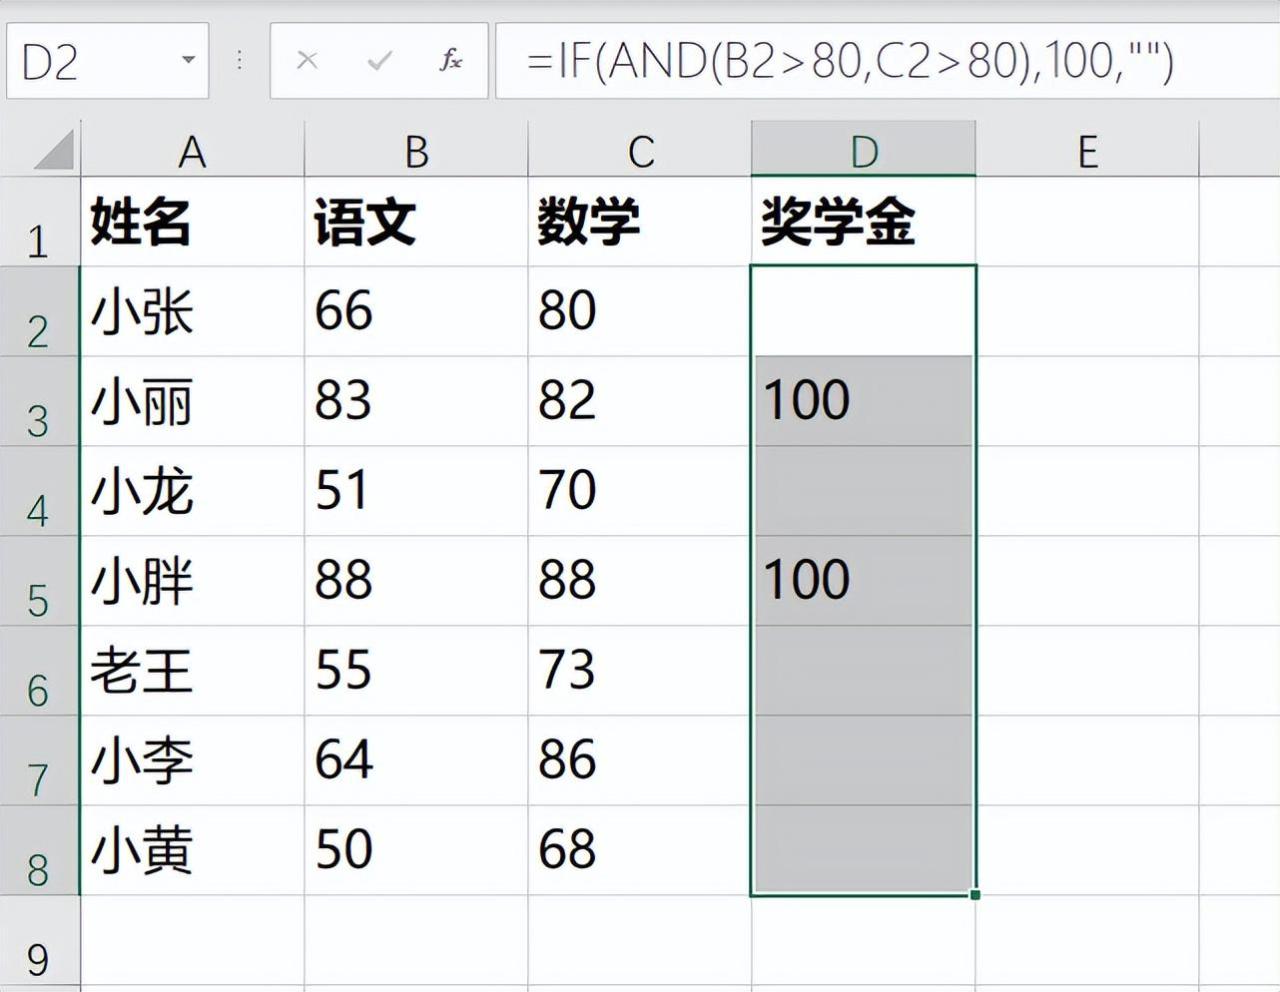Click the formula bar options dots

pos(239,61)
